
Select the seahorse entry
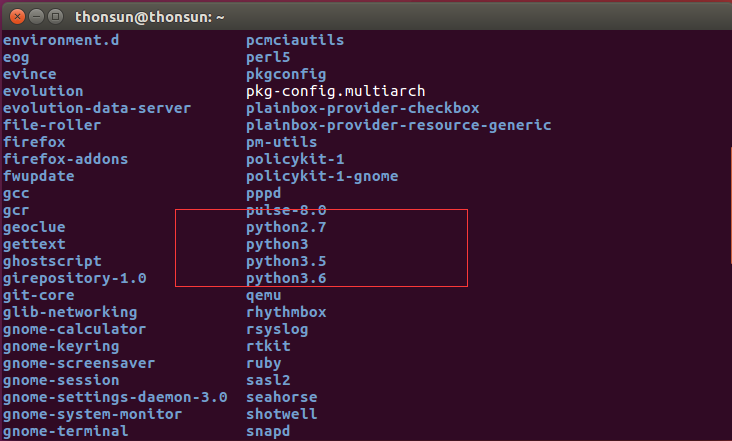[282, 398]
